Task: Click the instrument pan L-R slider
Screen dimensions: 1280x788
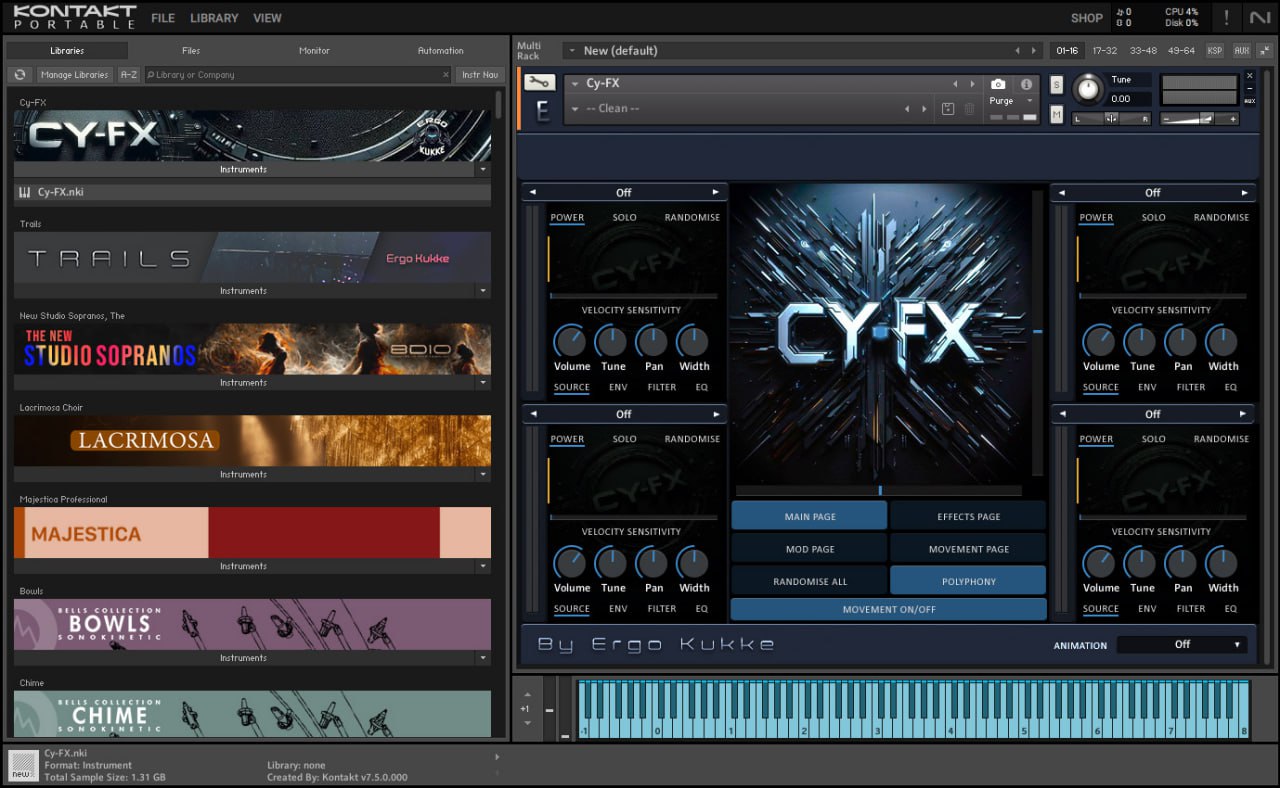Action: pyautogui.click(x=1112, y=118)
